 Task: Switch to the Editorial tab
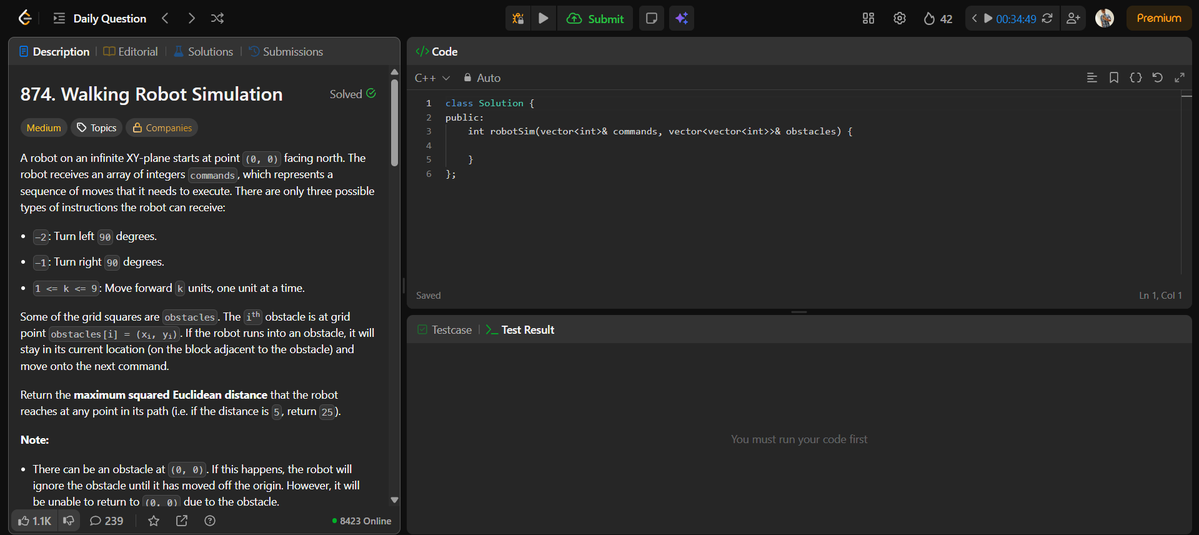click(x=131, y=52)
